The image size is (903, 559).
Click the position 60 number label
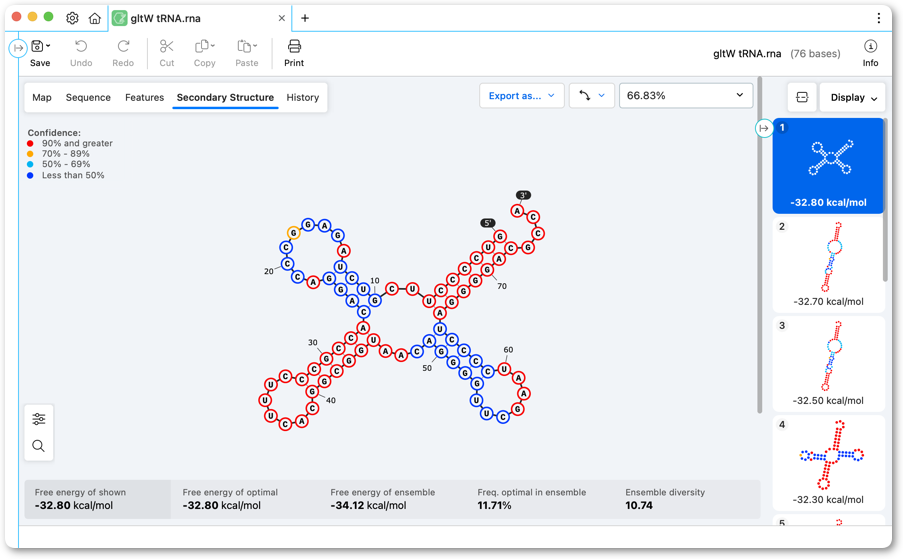[x=508, y=349]
